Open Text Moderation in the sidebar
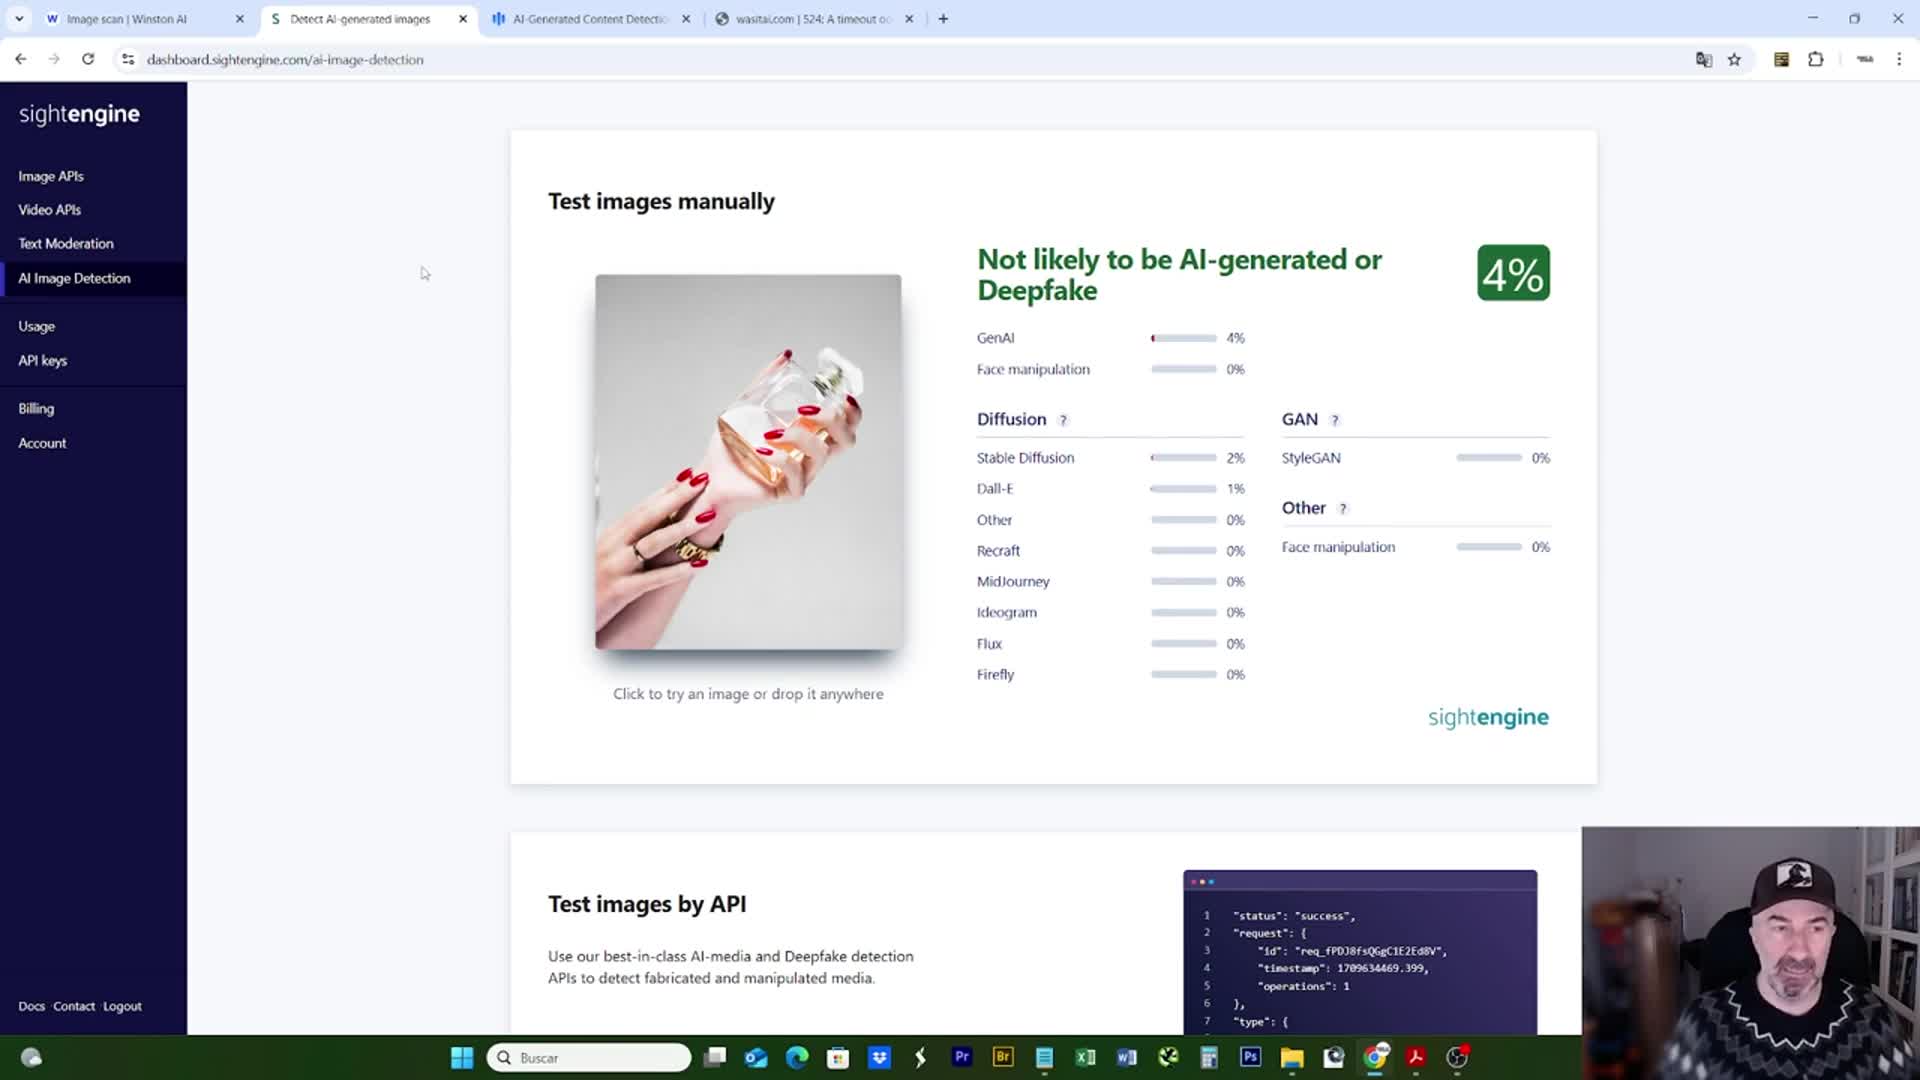The height and width of the screenshot is (1080, 1920). 66,244
